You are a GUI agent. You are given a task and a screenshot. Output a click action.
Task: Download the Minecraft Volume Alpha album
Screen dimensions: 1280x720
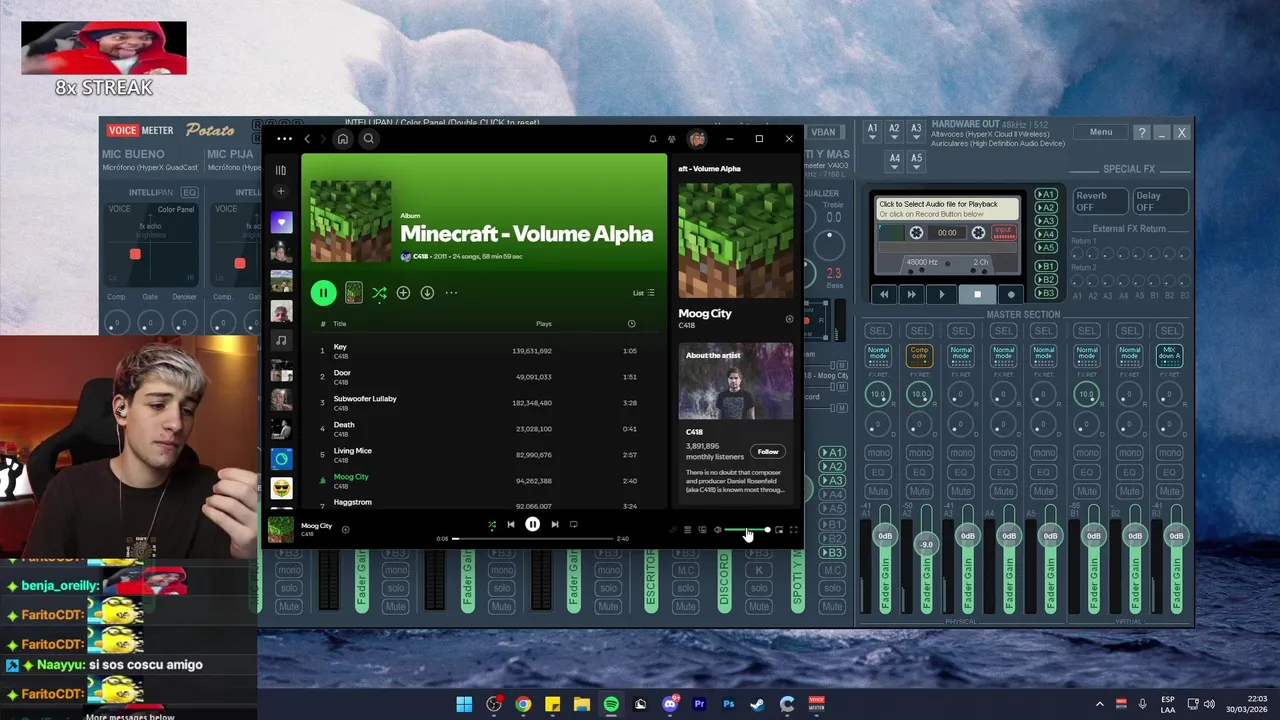[427, 293]
